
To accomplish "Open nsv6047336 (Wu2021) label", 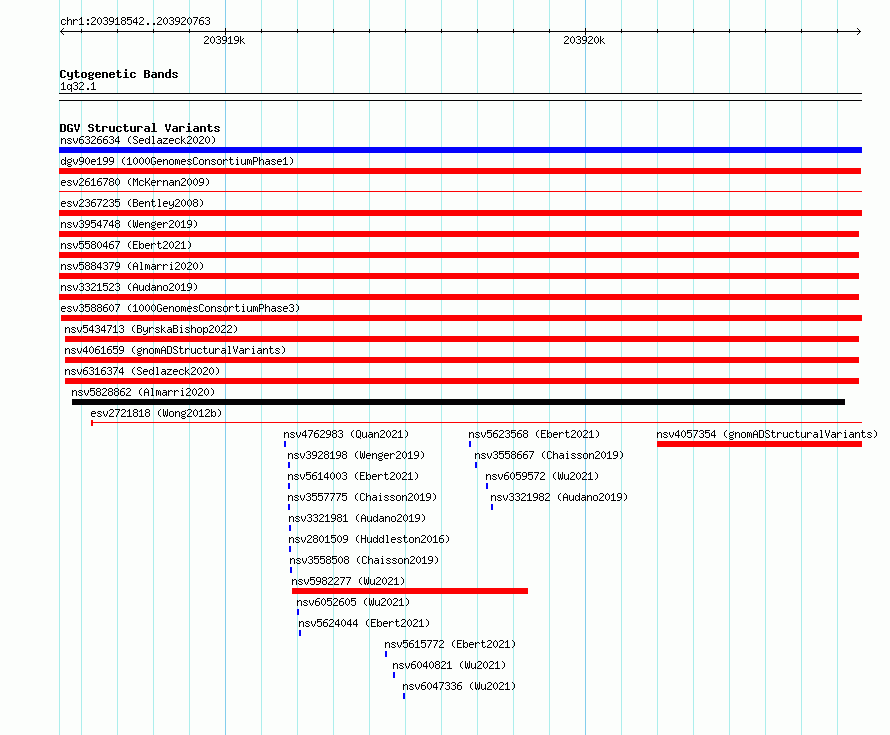I will (x=459, y=686).
